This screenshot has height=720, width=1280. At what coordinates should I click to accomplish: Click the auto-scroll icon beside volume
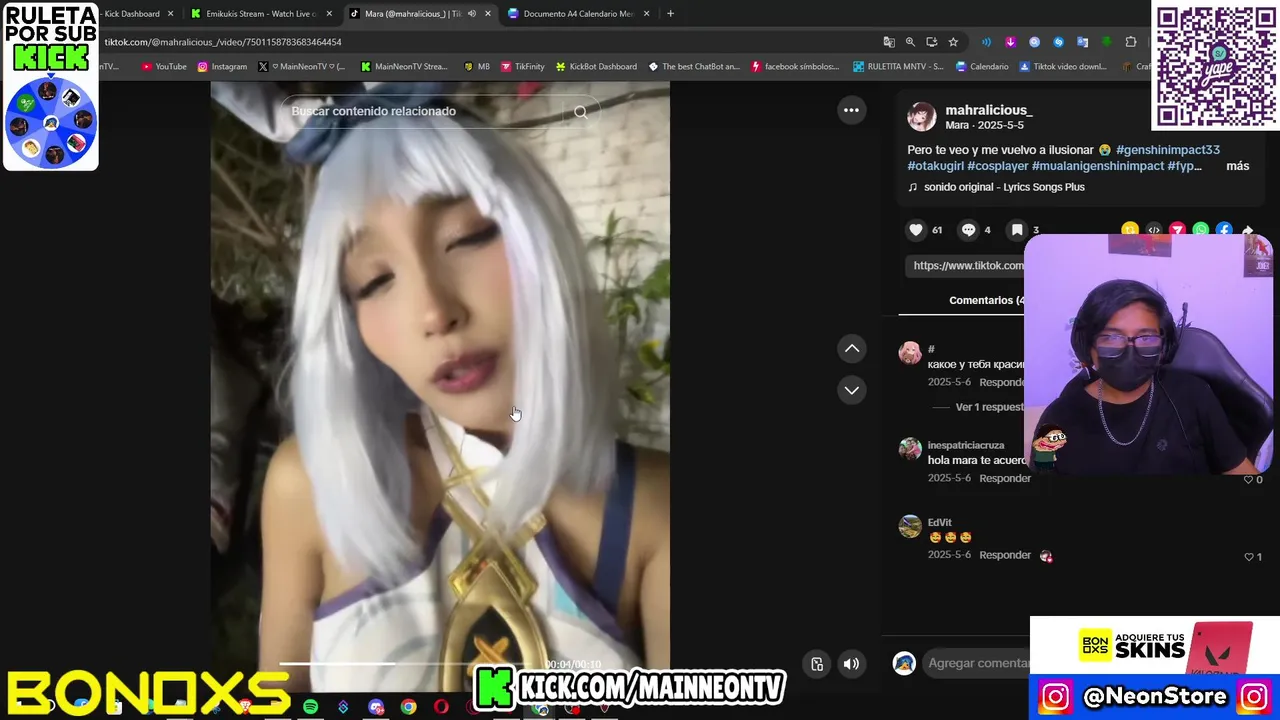point(817,664)
